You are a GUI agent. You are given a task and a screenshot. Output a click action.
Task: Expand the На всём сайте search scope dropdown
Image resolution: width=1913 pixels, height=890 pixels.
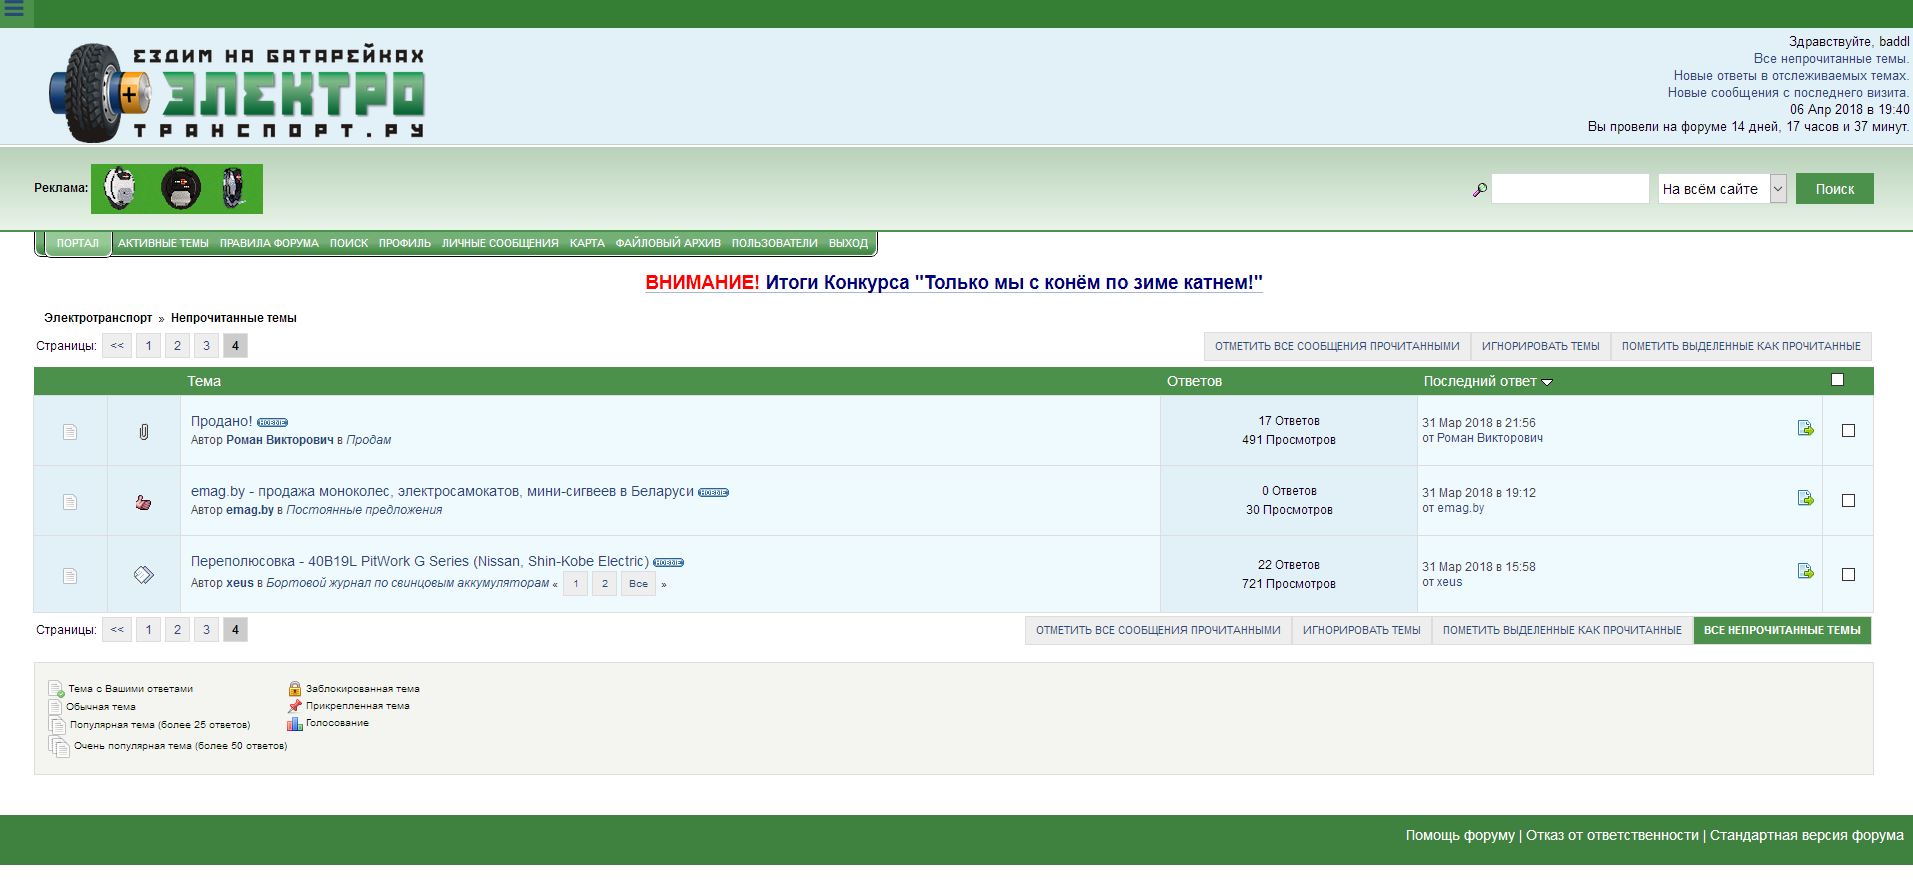1778,189
